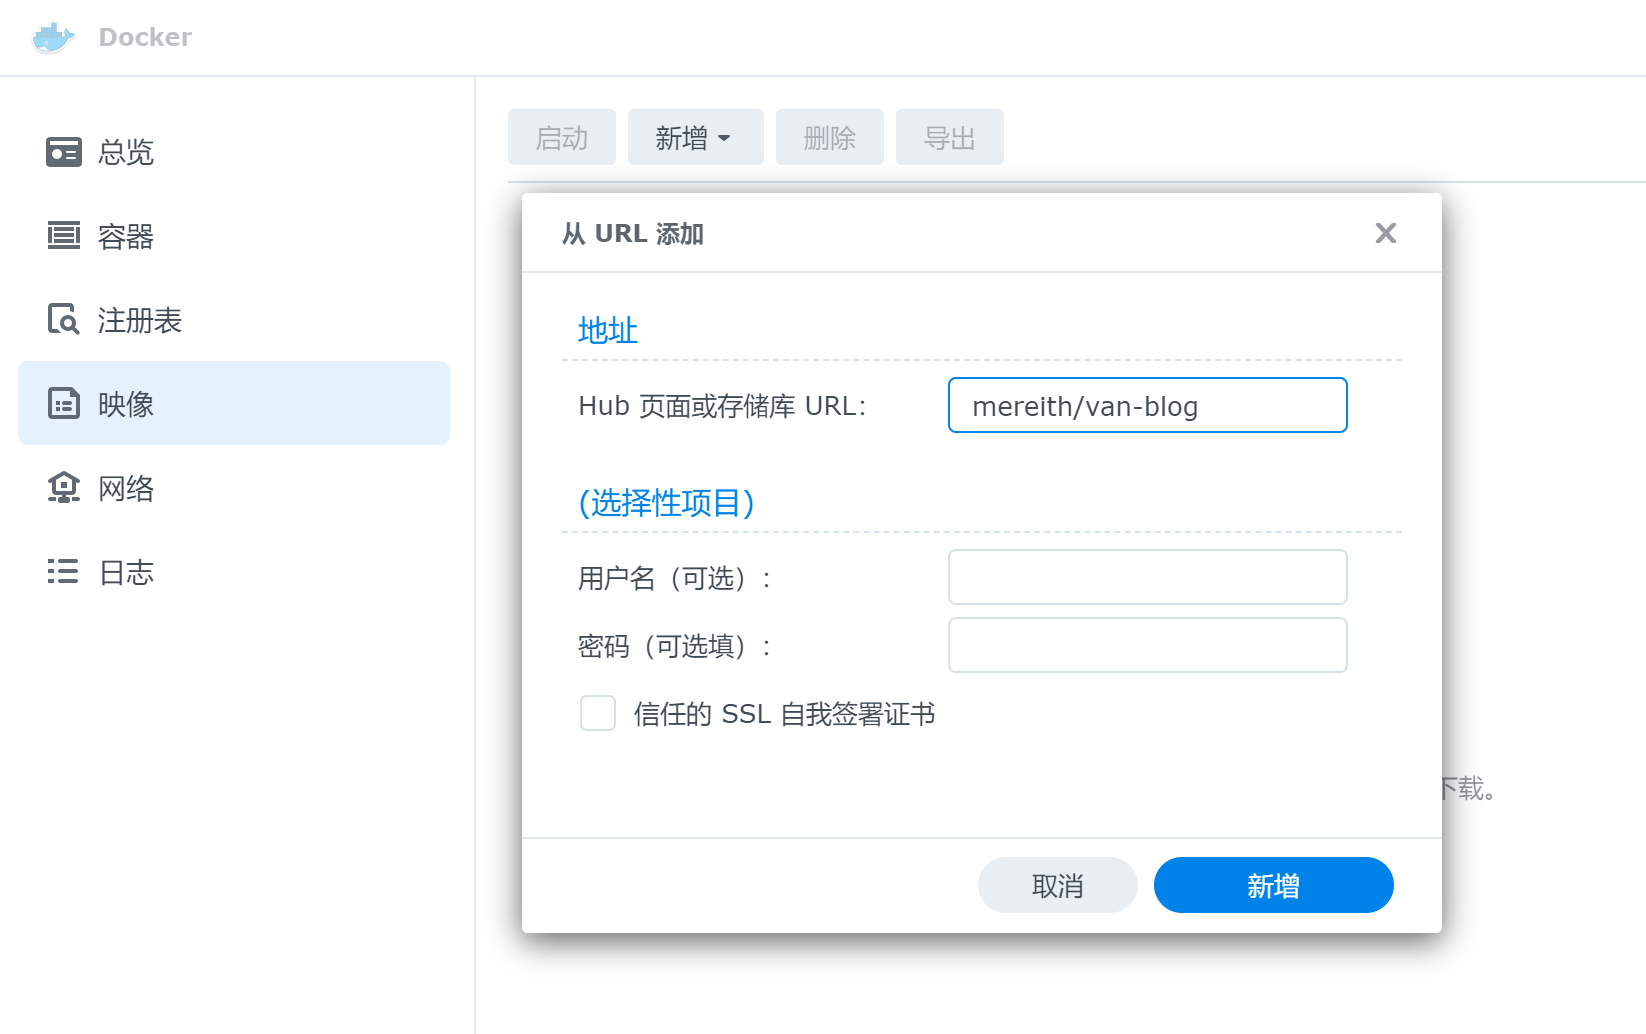
Task: Click the 用户名（可选）label
Action: pyautogui.click(x=675, y=578)
